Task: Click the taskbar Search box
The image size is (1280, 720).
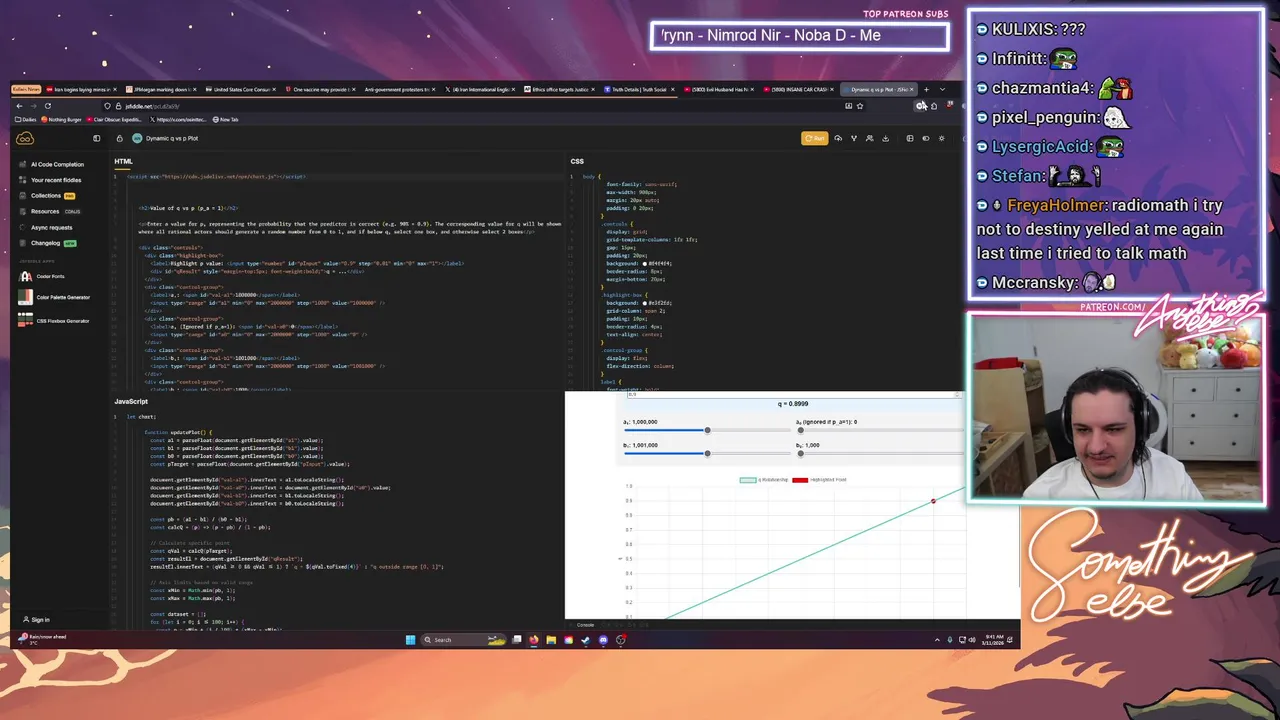Action: tap(463, 640)
